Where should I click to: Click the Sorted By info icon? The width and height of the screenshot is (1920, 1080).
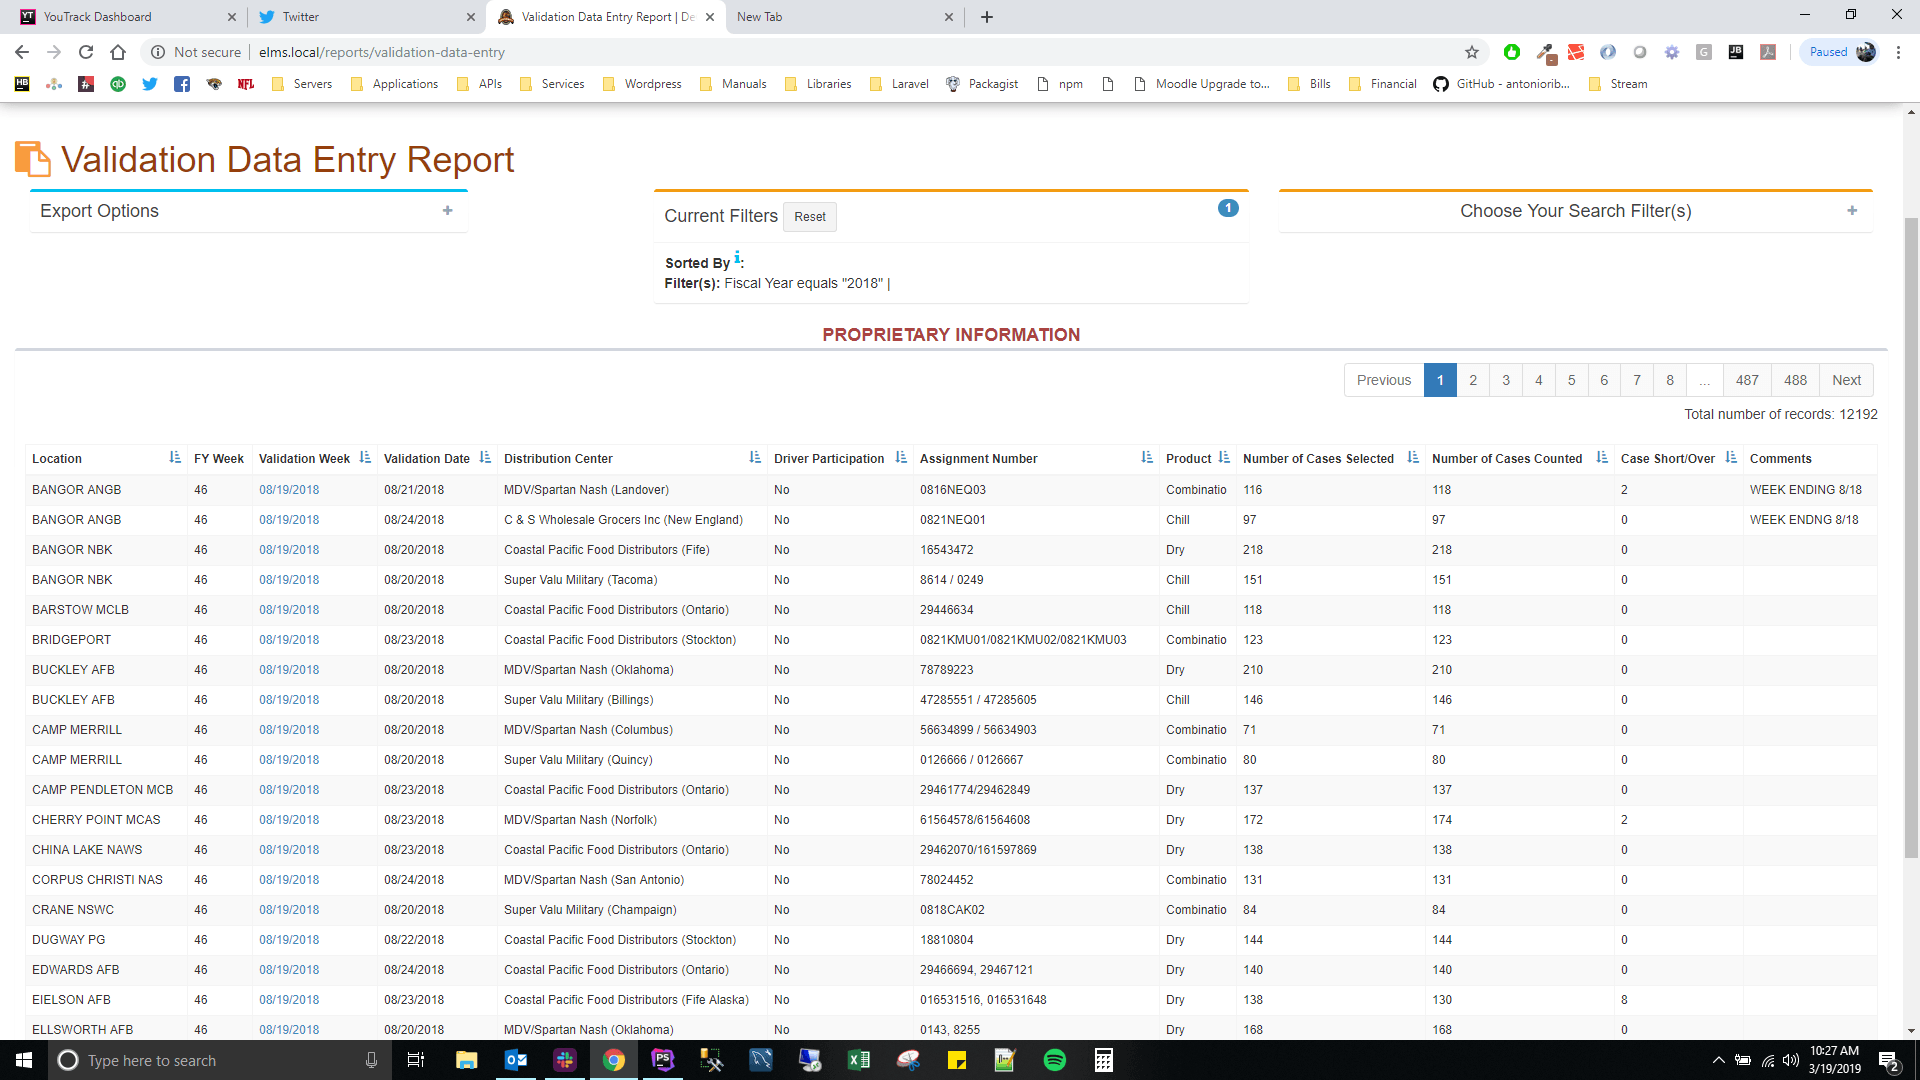[x=737, y=258]
